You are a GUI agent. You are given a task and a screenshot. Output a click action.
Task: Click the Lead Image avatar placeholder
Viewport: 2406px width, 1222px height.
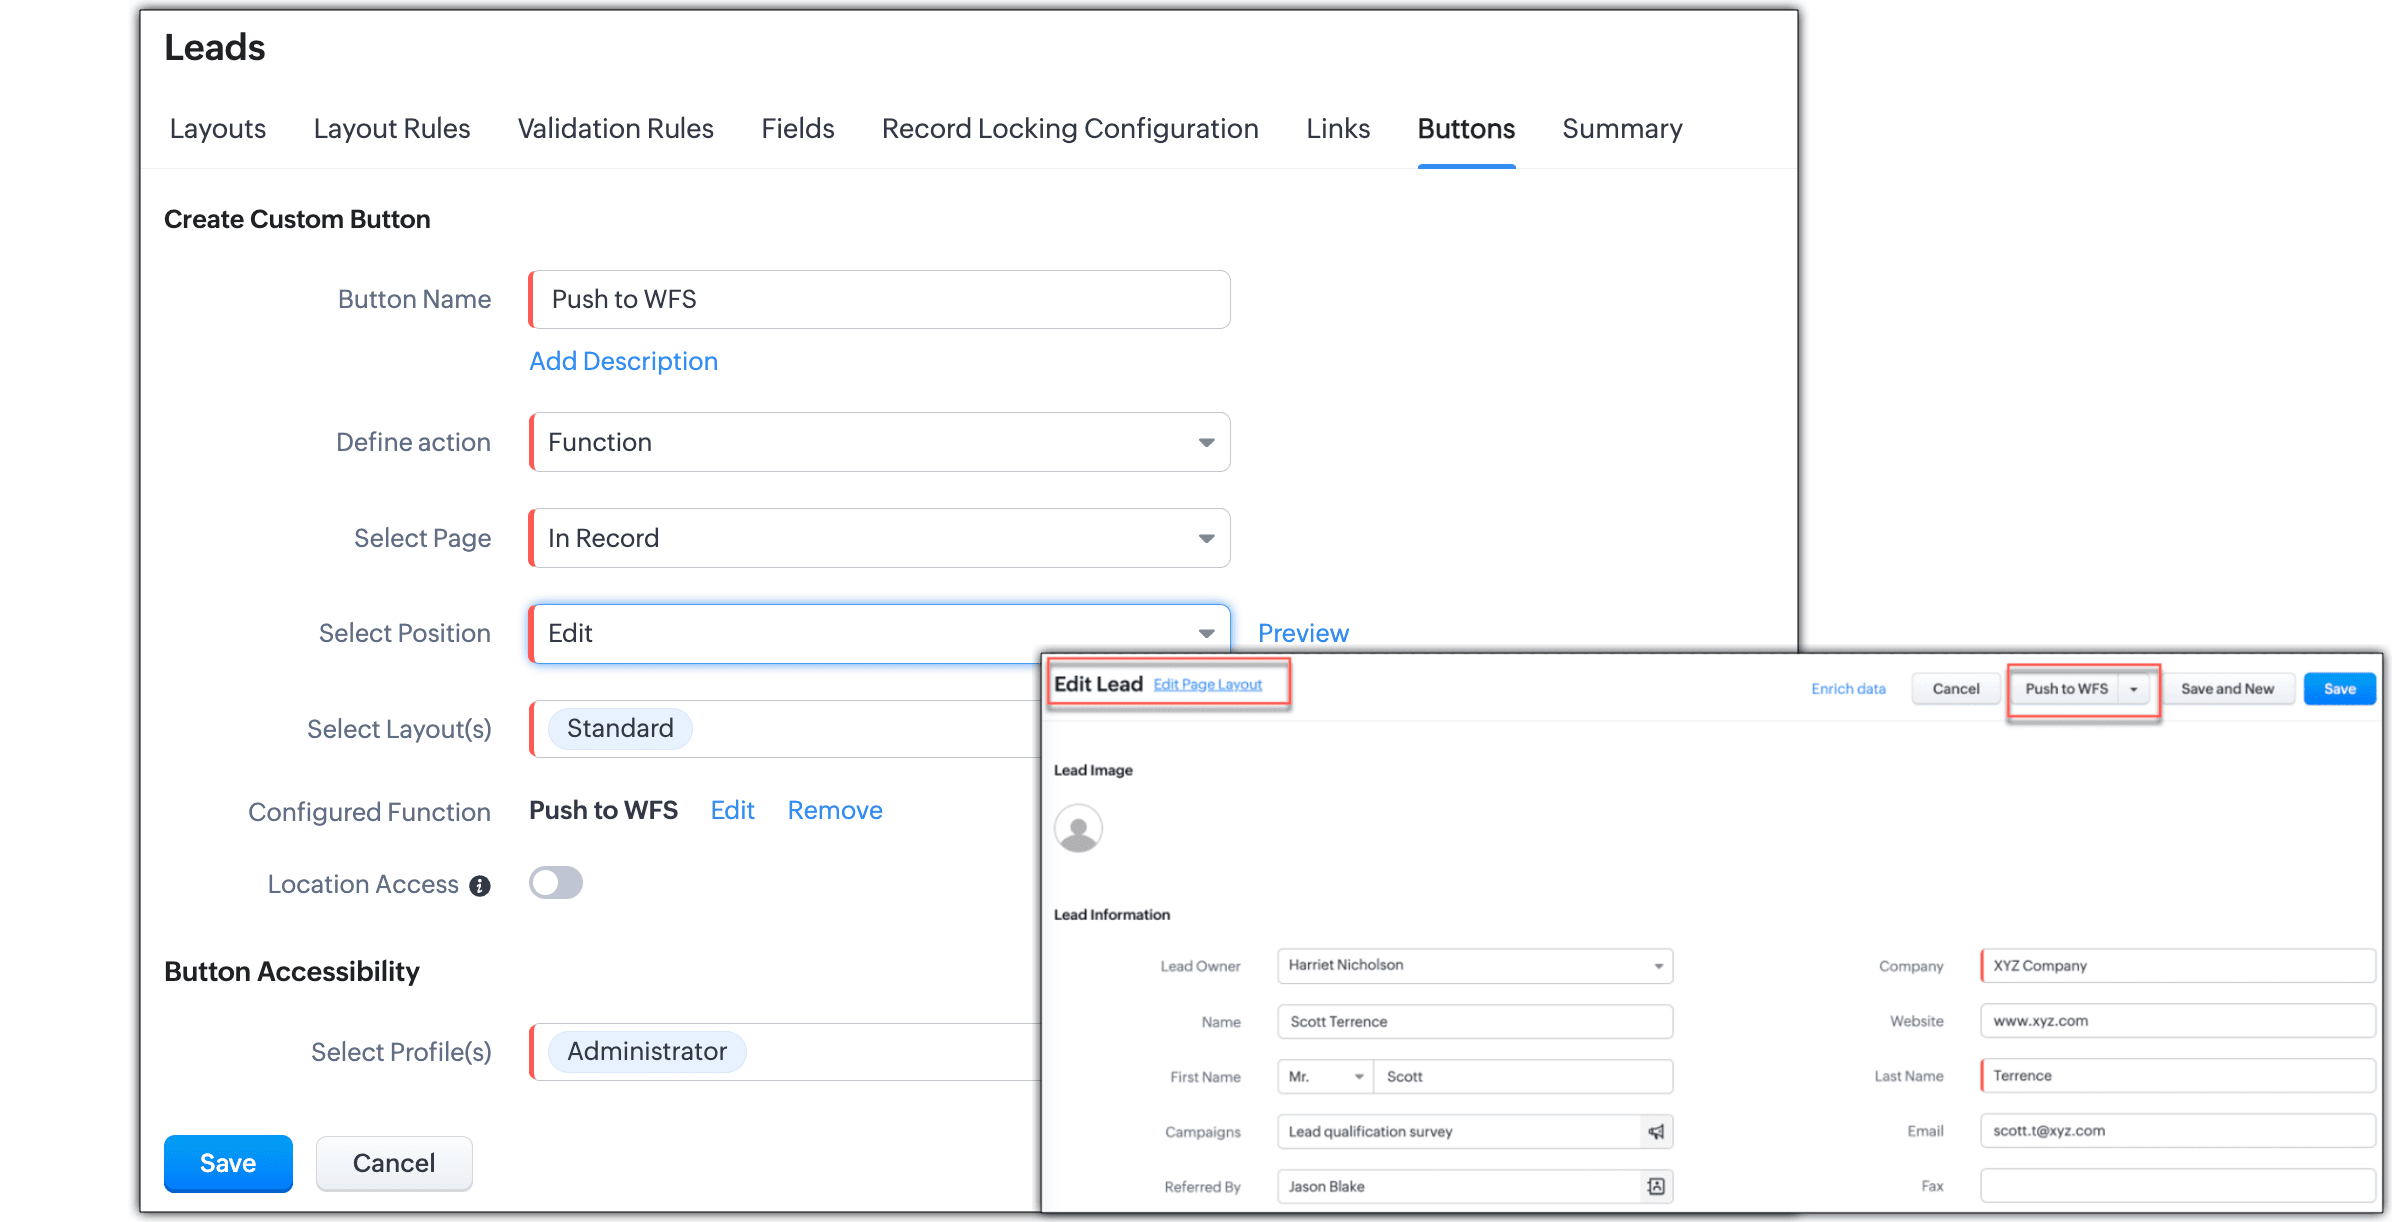pyautogui.click(x=1078, y=828)
